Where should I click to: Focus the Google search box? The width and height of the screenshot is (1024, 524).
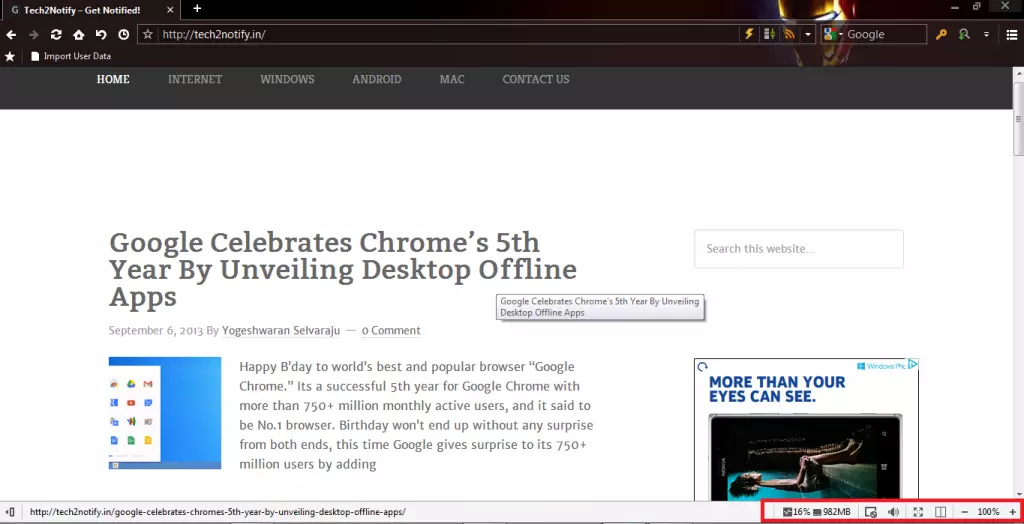coord(885,35)
